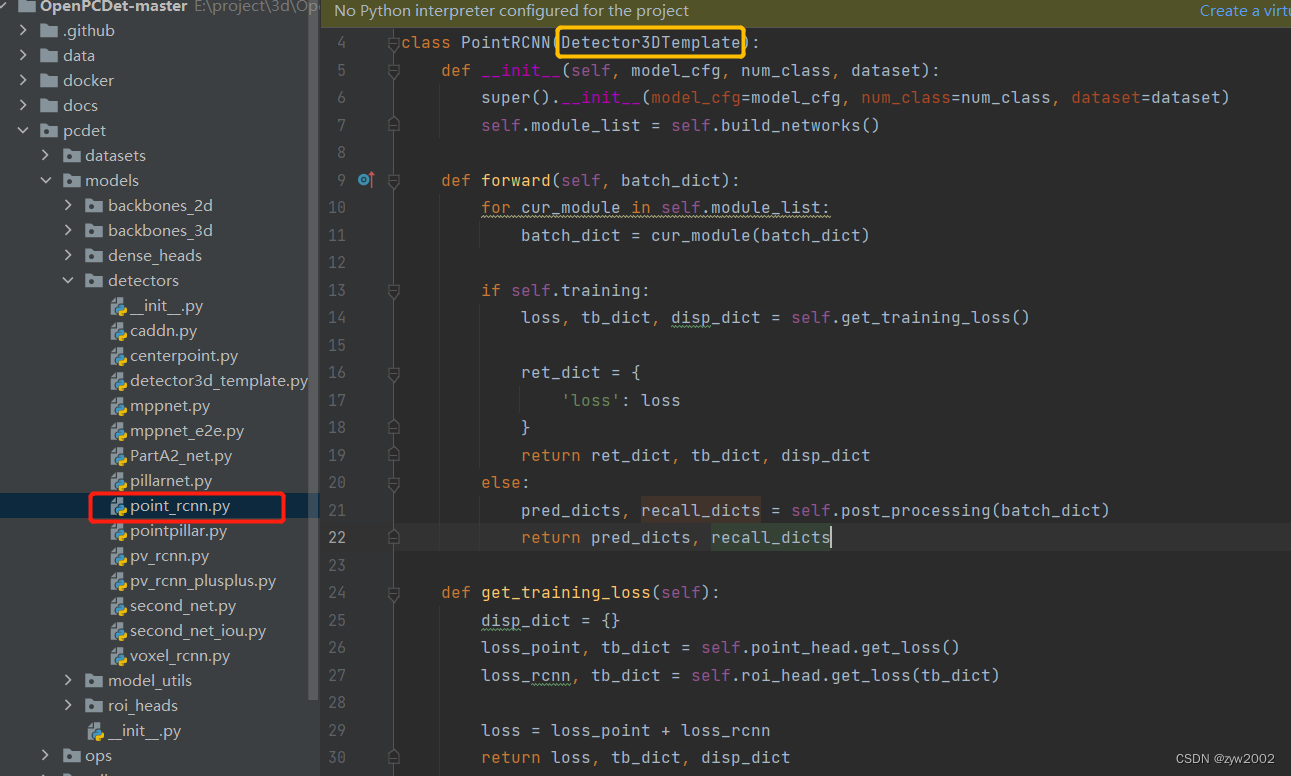Screen dimensions: 1291x776
Task: Click the detectors package folder icon
Action: 94,280
